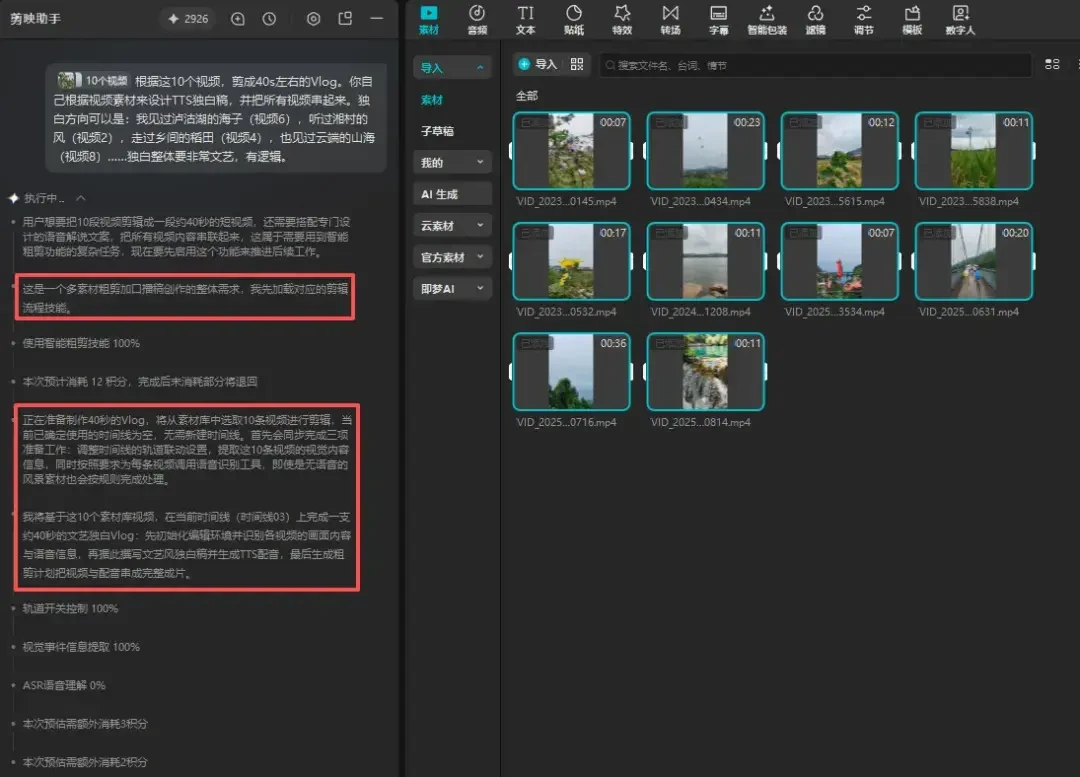Collapse the 导入 sidebar section
Screen dimensions: 1080x777
pyautogui.click(x=452, y=68)
